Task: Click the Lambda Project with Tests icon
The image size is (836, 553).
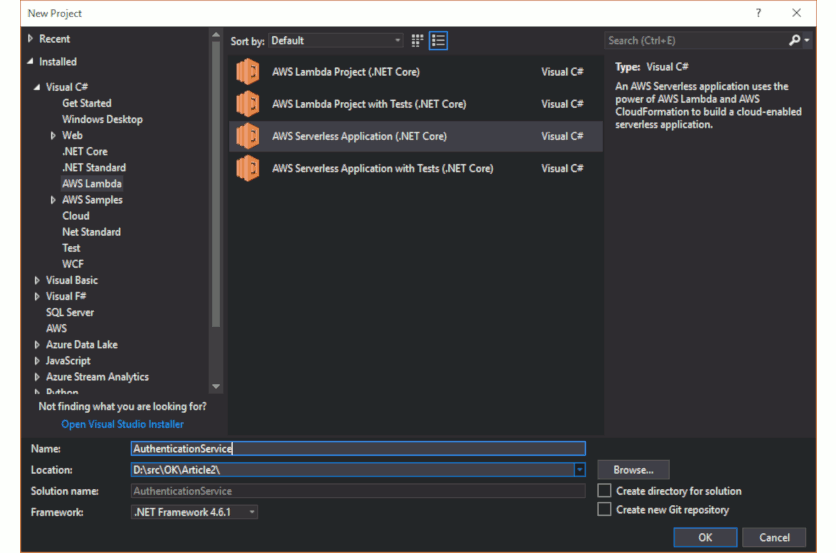Action: click(247, 104)
